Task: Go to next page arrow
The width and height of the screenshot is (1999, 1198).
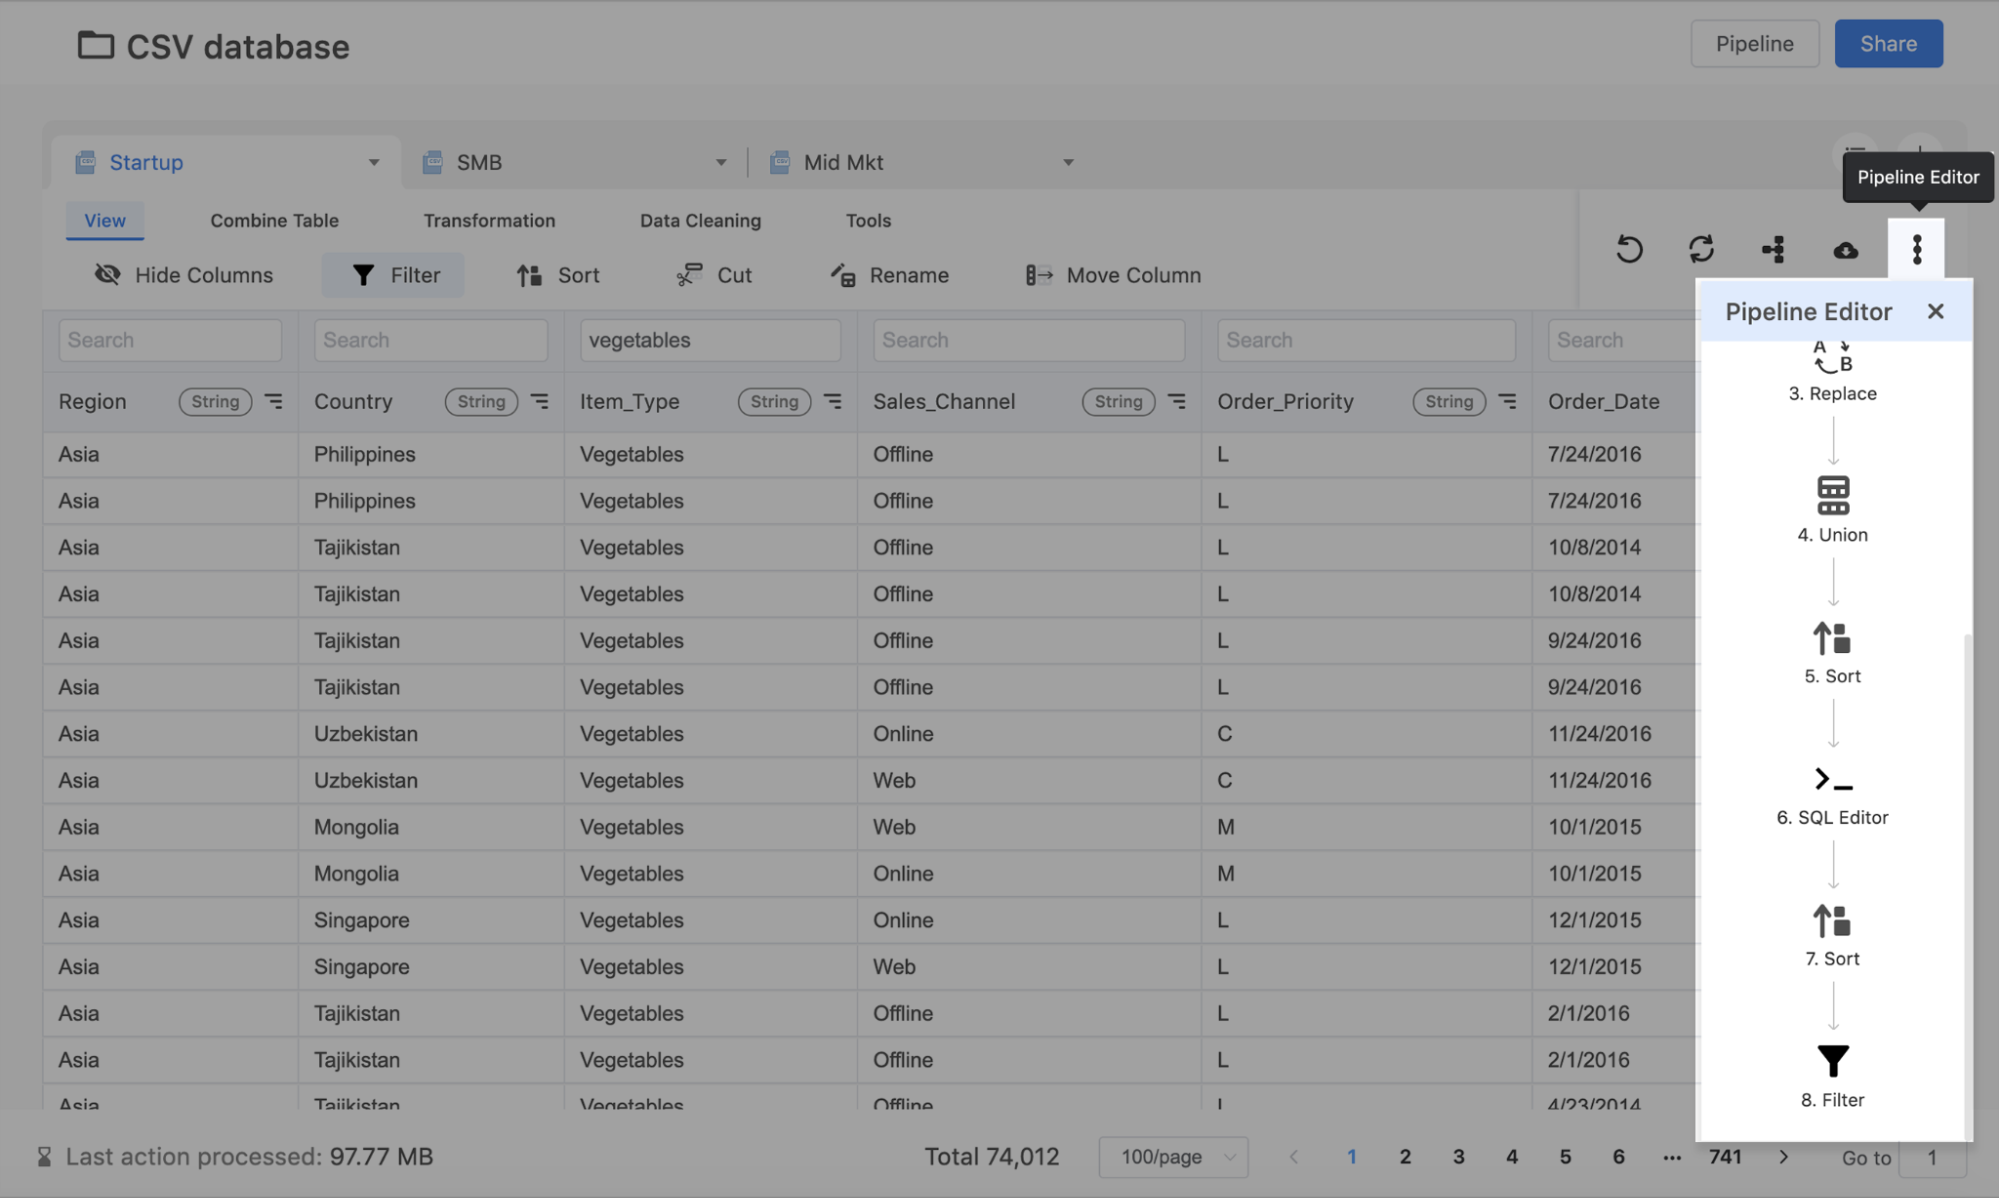Action: point(1784,1157)
